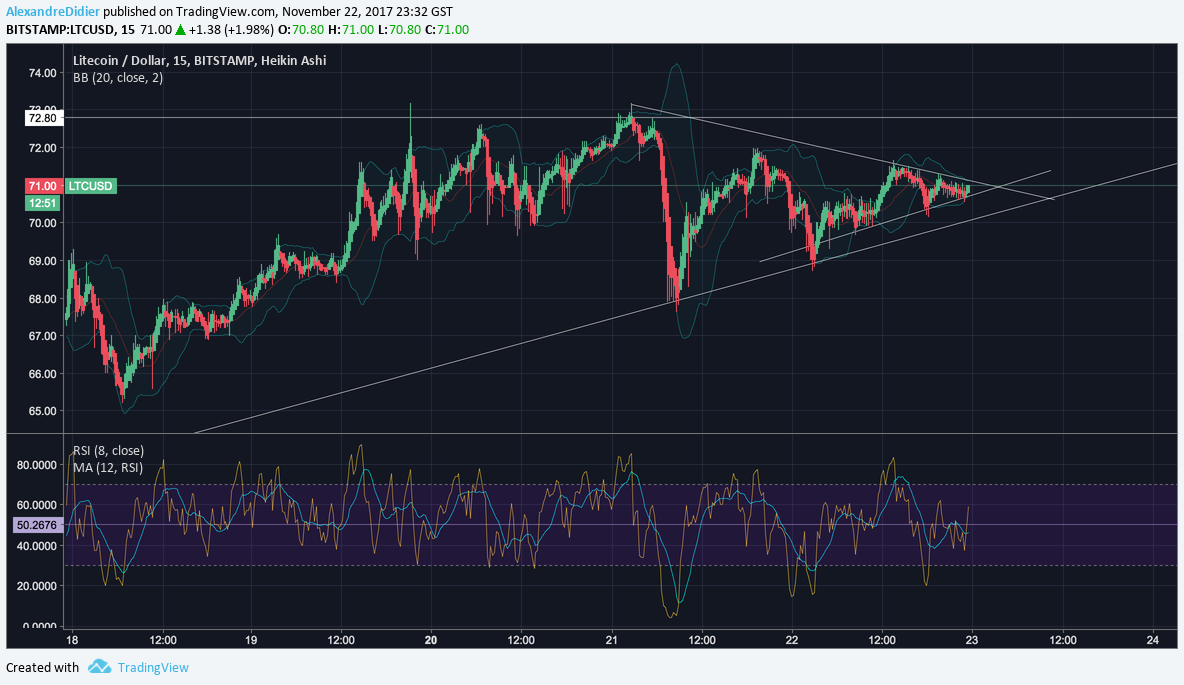This screenshot has width=1184, height=685.
Task: Click the 12:51 bar countdown label
Action: click(x=42, y=203)
